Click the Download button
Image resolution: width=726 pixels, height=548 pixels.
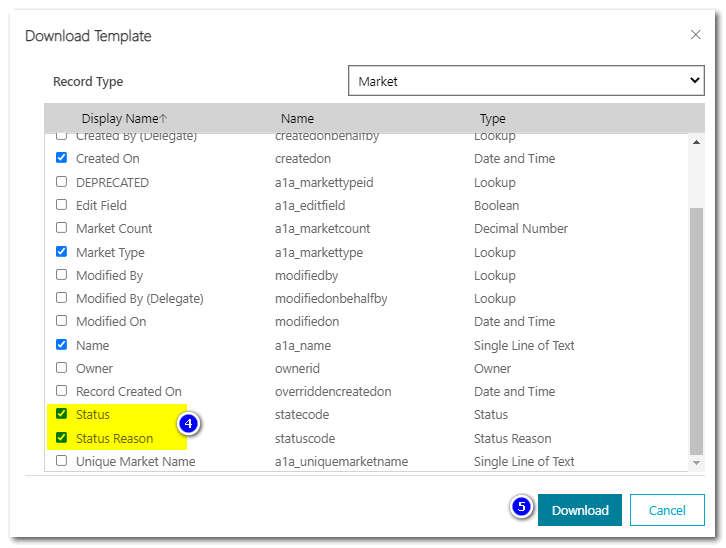tap(580, 510)
